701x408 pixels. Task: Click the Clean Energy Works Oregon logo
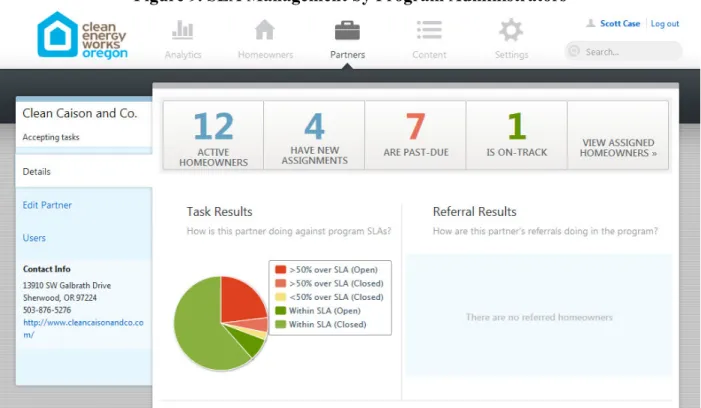pyautogui.click(x=82, y=36)
